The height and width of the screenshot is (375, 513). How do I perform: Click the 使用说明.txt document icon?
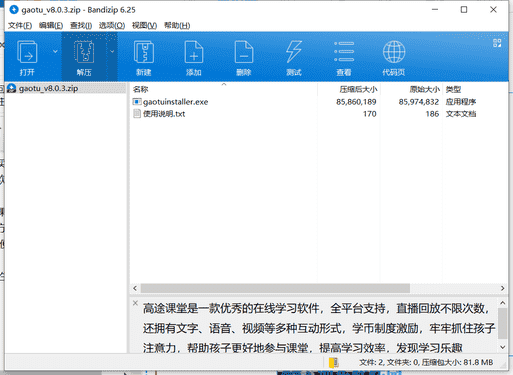coord(137,114)
